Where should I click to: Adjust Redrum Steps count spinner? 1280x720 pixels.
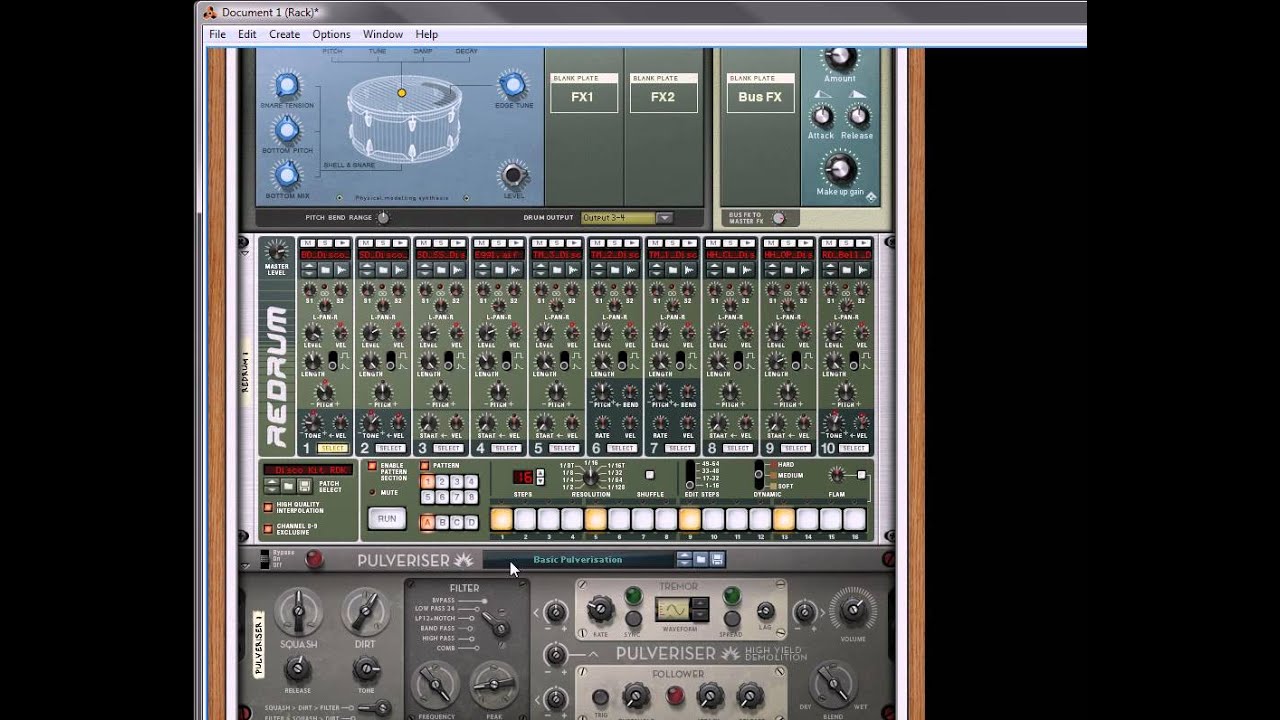click(540, 477)
